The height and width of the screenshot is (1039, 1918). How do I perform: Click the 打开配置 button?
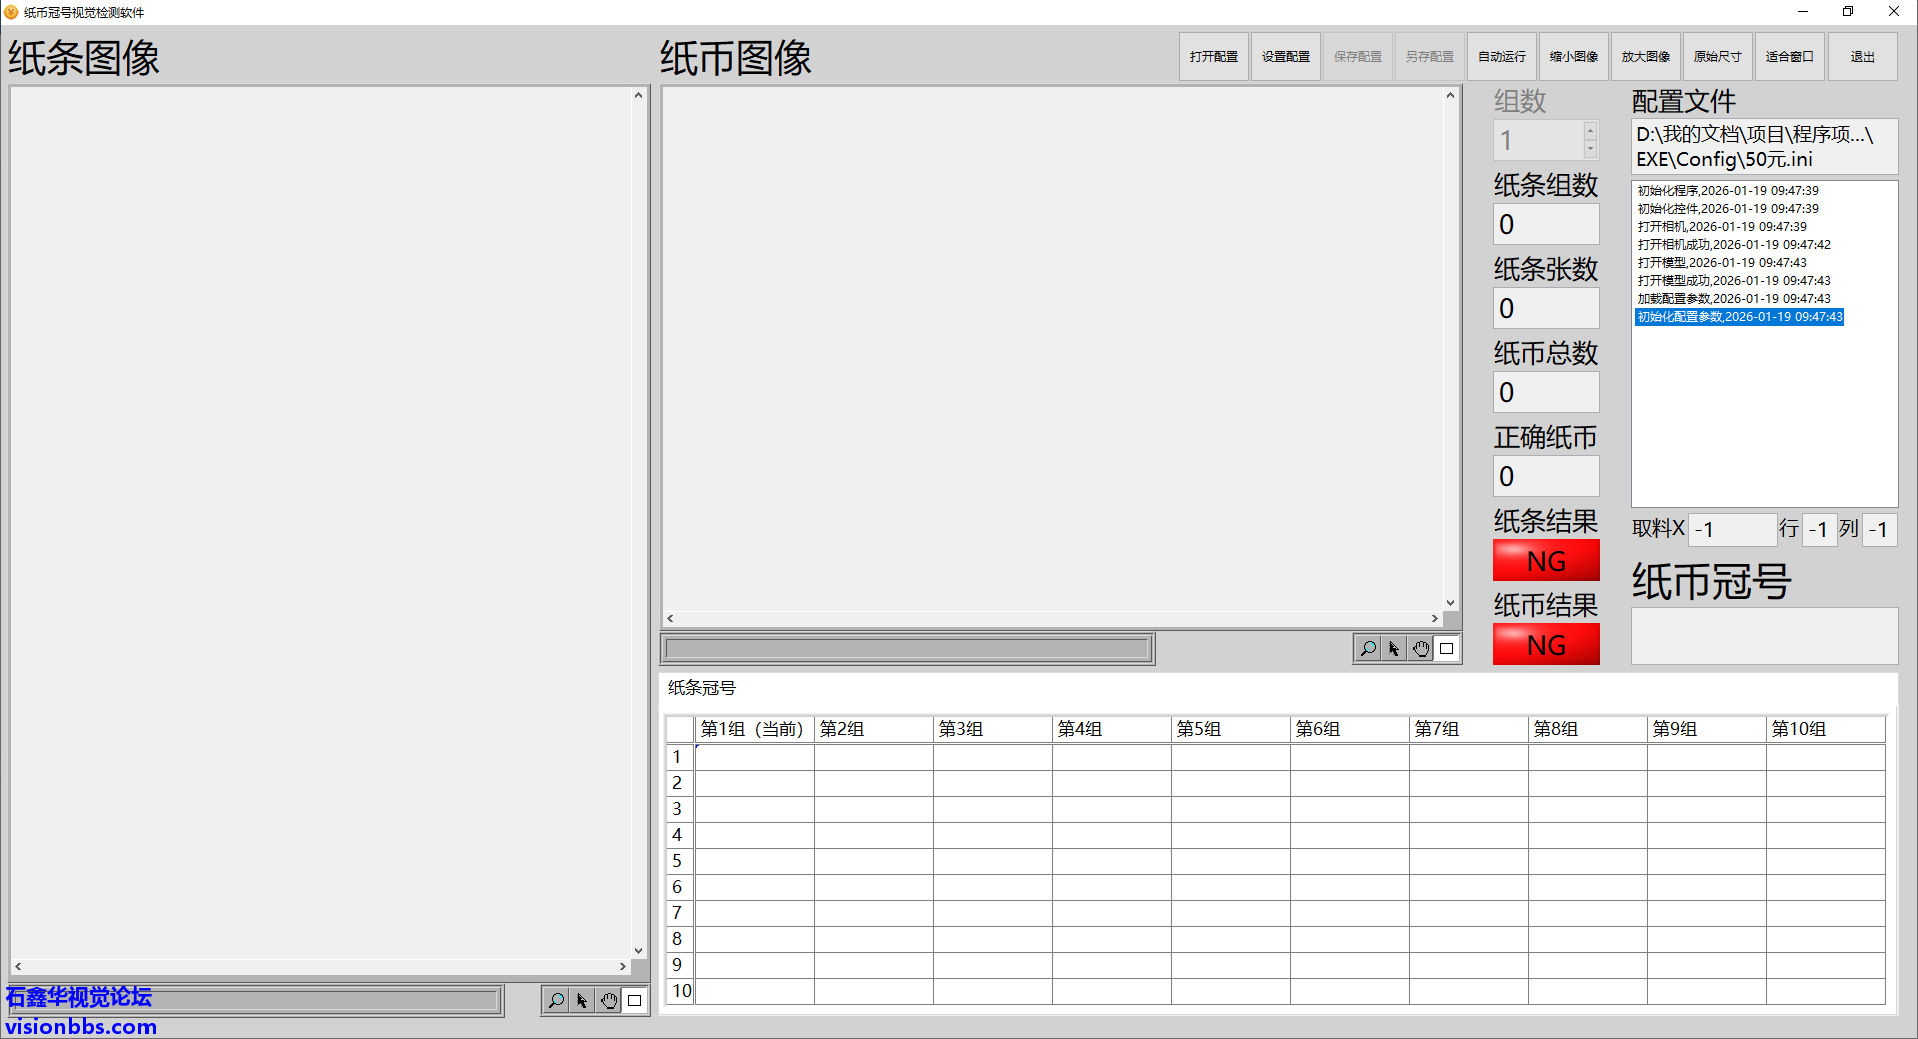tap(1213, 57)
